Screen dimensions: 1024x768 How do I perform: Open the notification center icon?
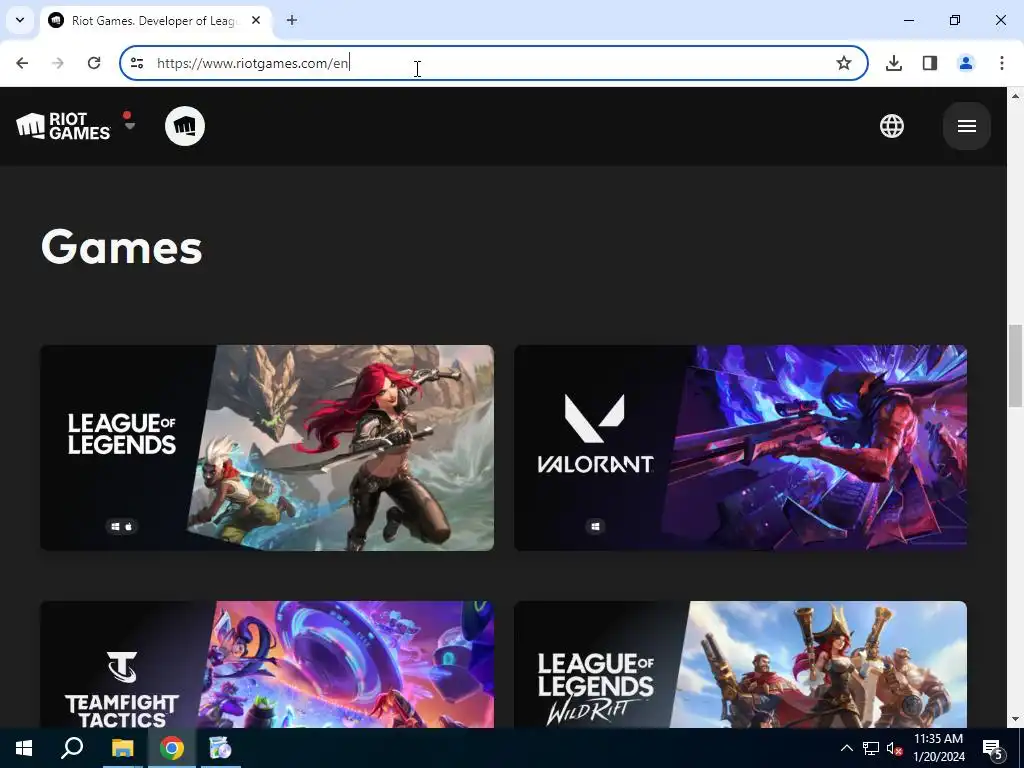993,748
